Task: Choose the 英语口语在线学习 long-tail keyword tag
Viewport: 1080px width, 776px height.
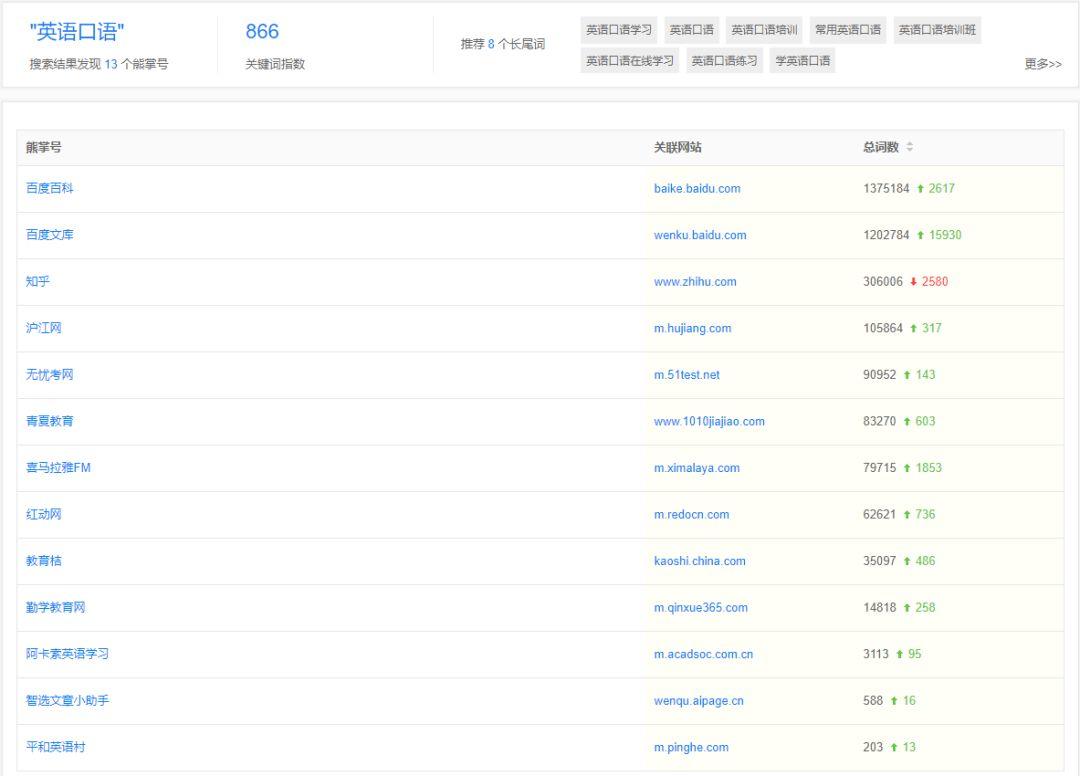Action: click(630, 61)
